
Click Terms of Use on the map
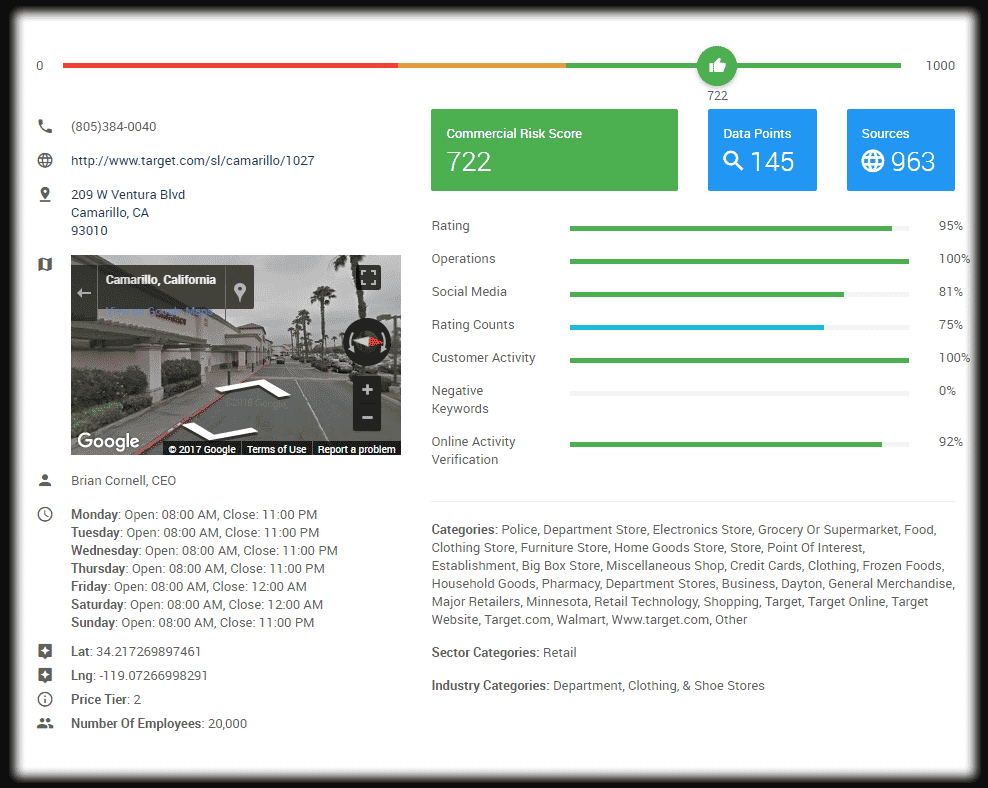[276, 449]
